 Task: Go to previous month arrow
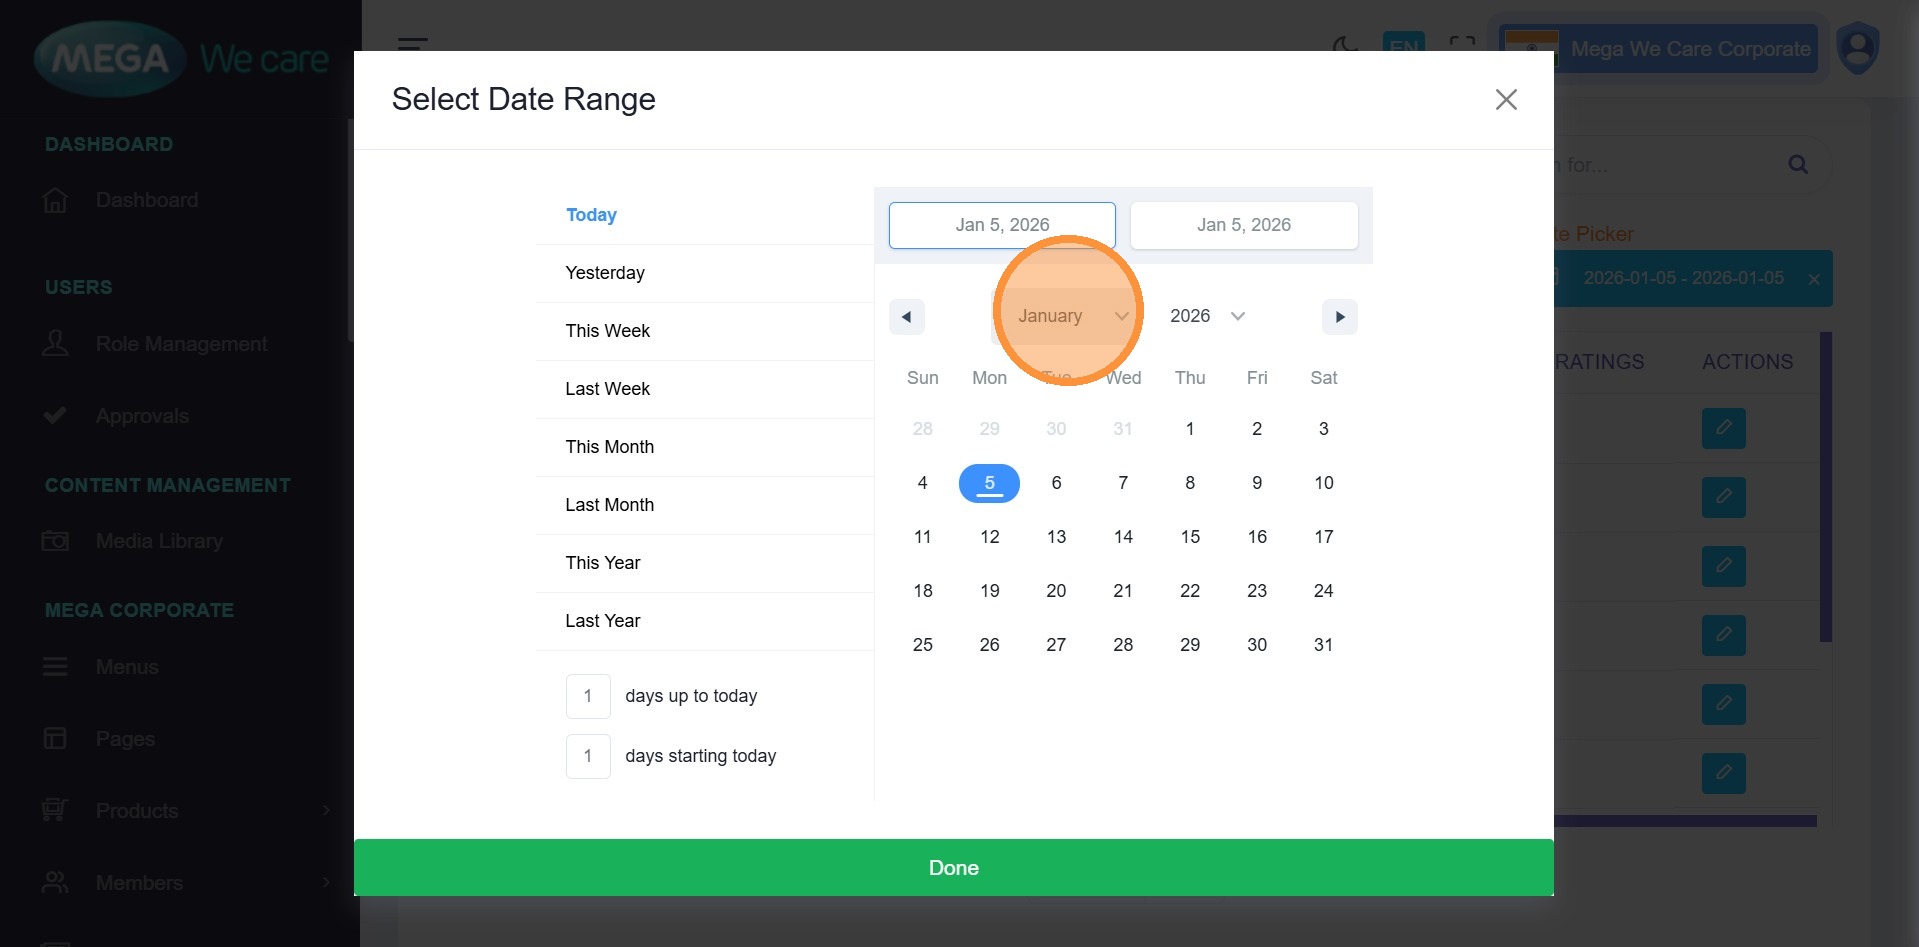[906, 317]
